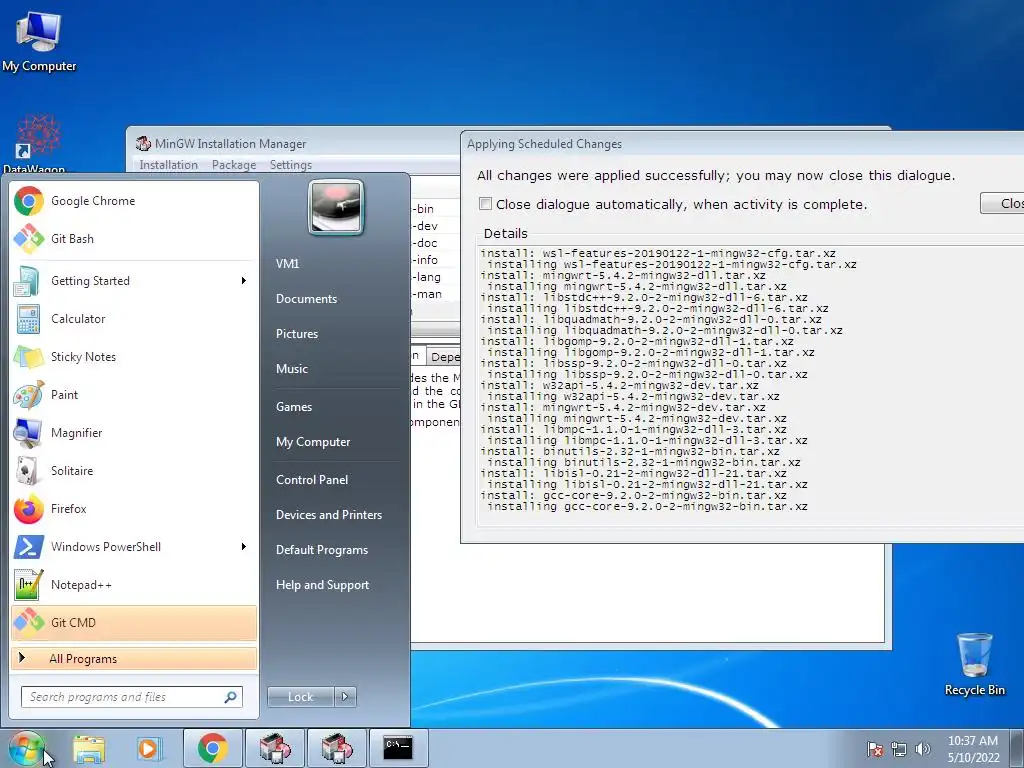Screen dimensions: 1024x768
Task: Open Sticky Notes from Start menu
Action: (x=134, y=357)
